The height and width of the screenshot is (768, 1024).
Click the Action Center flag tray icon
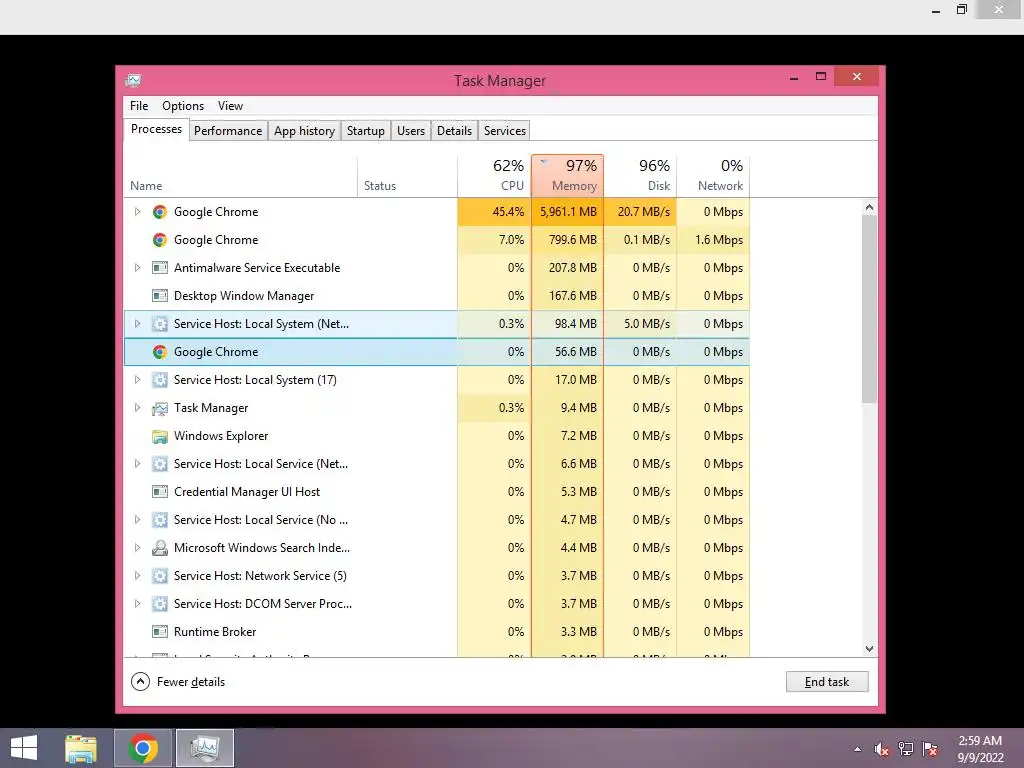tap(930, 749)
